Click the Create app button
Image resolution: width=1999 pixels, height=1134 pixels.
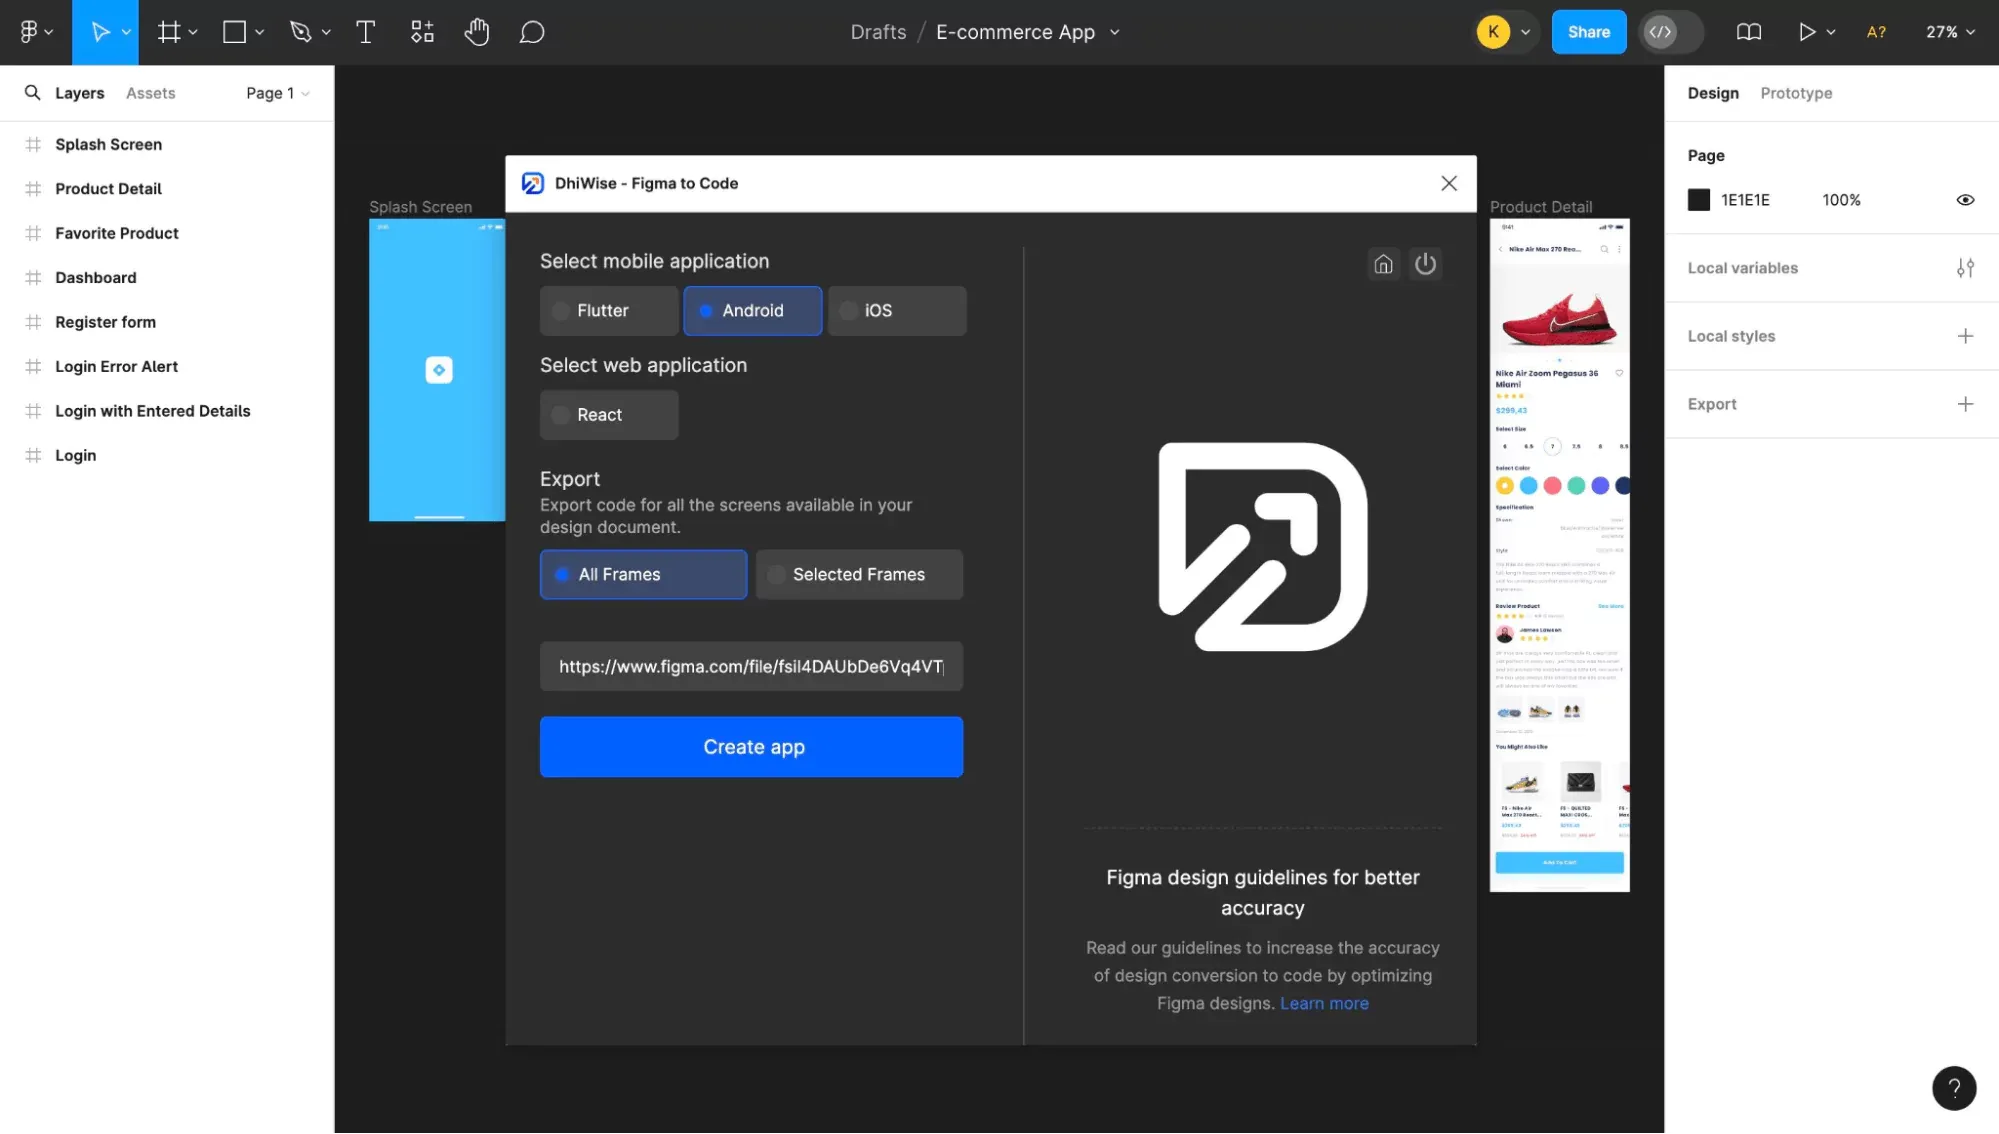[751, 747]
